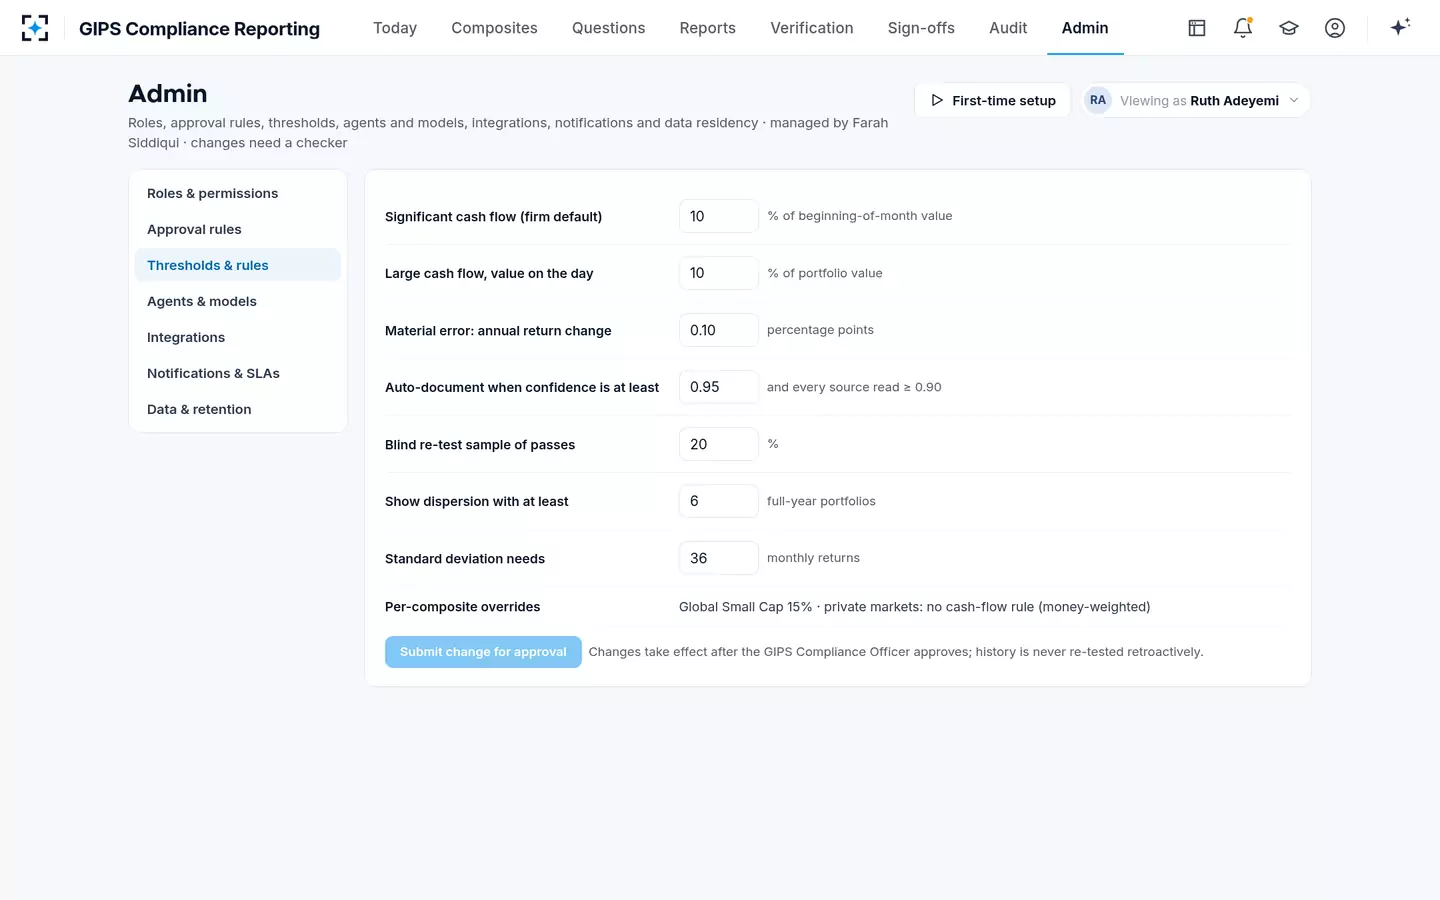Go to the Today tab
The image size is (1440, 900).
[x=395, y=28]
